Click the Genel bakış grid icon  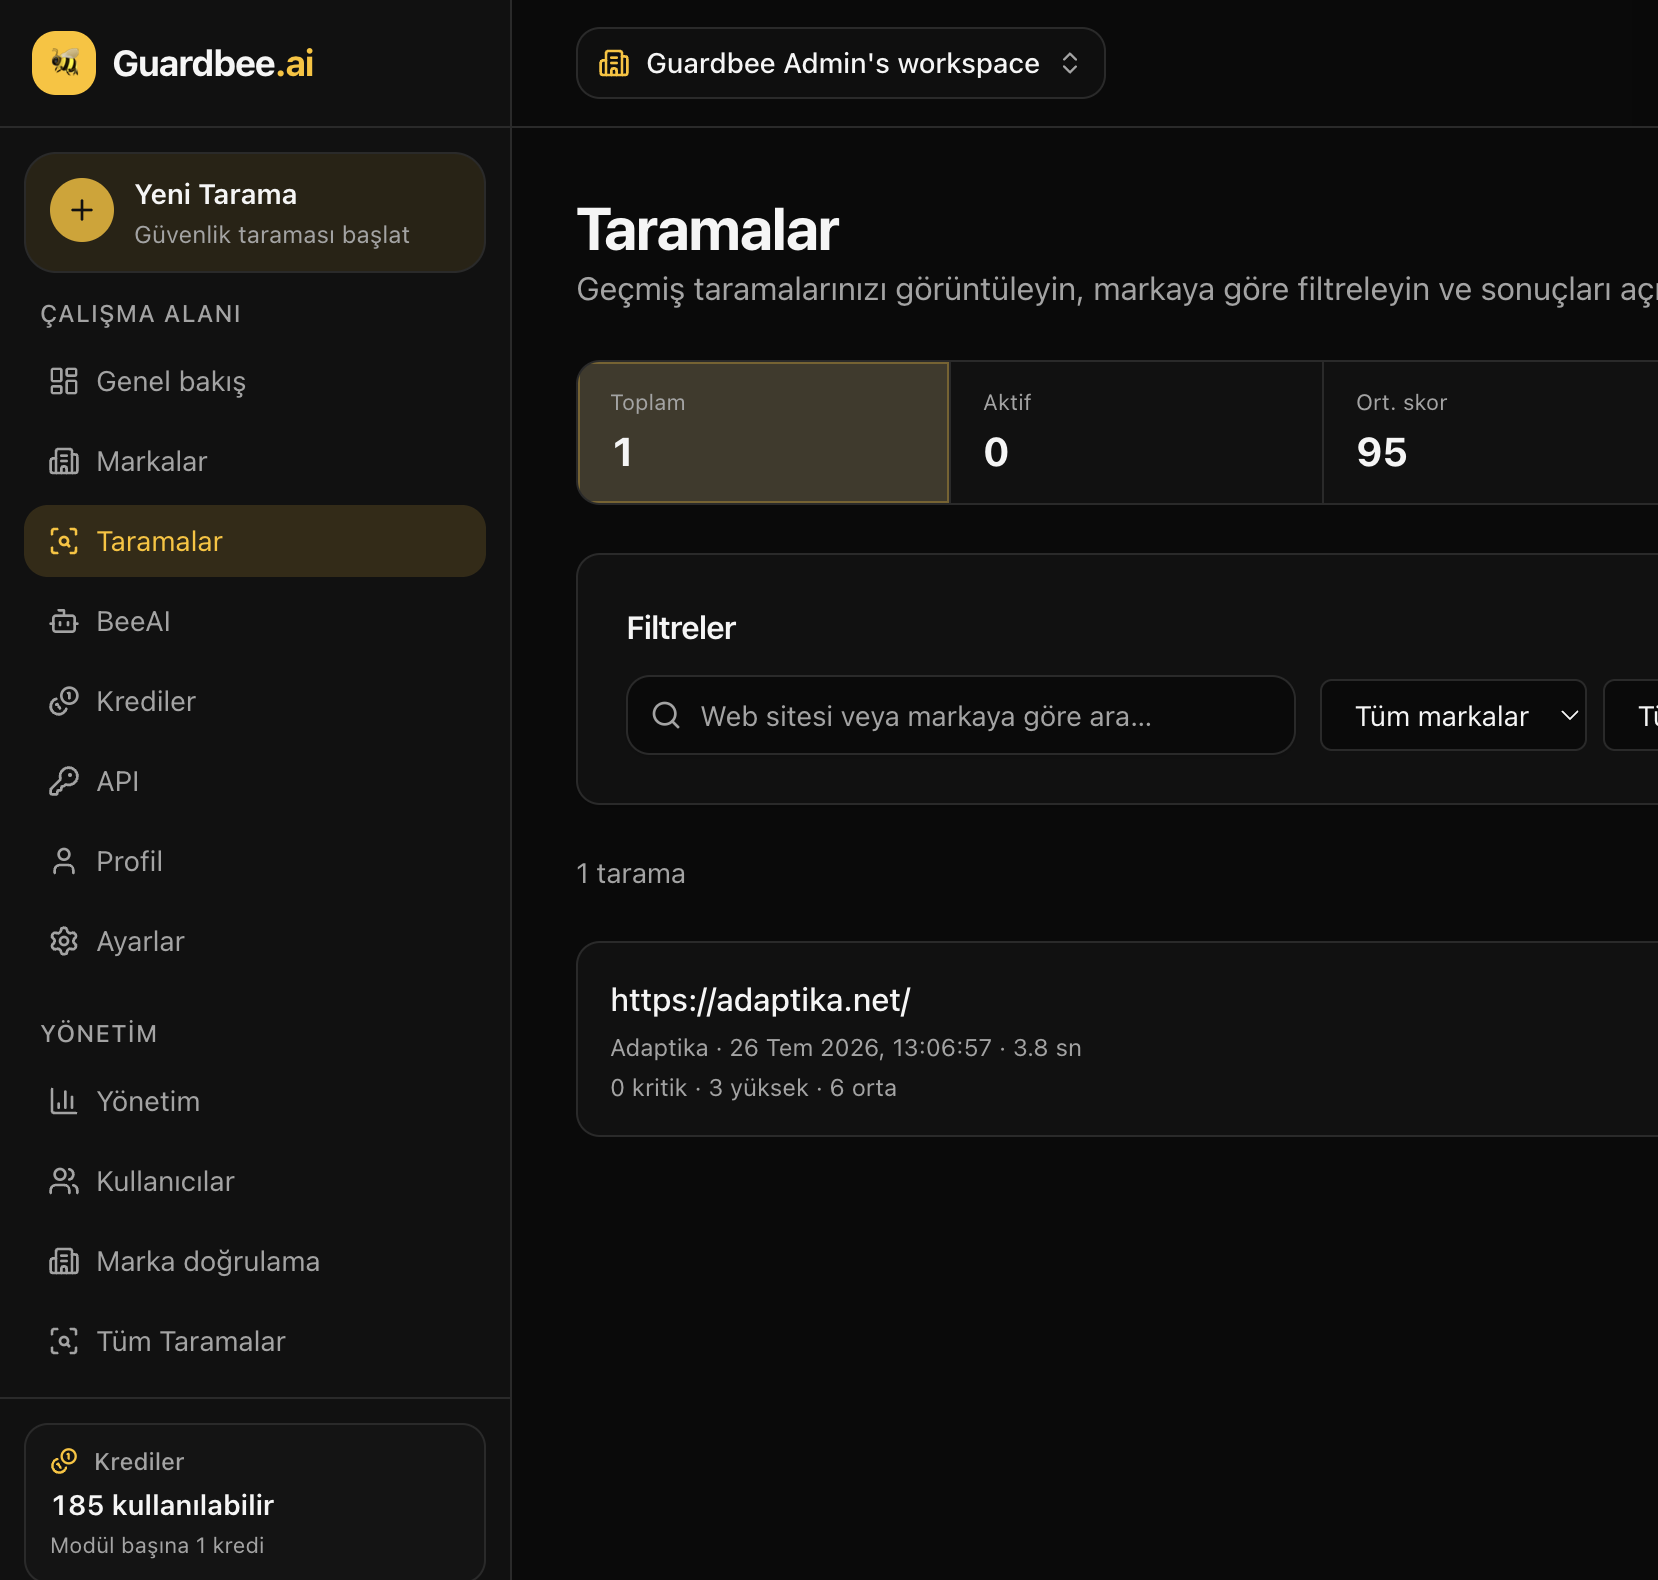click(64, 381)
